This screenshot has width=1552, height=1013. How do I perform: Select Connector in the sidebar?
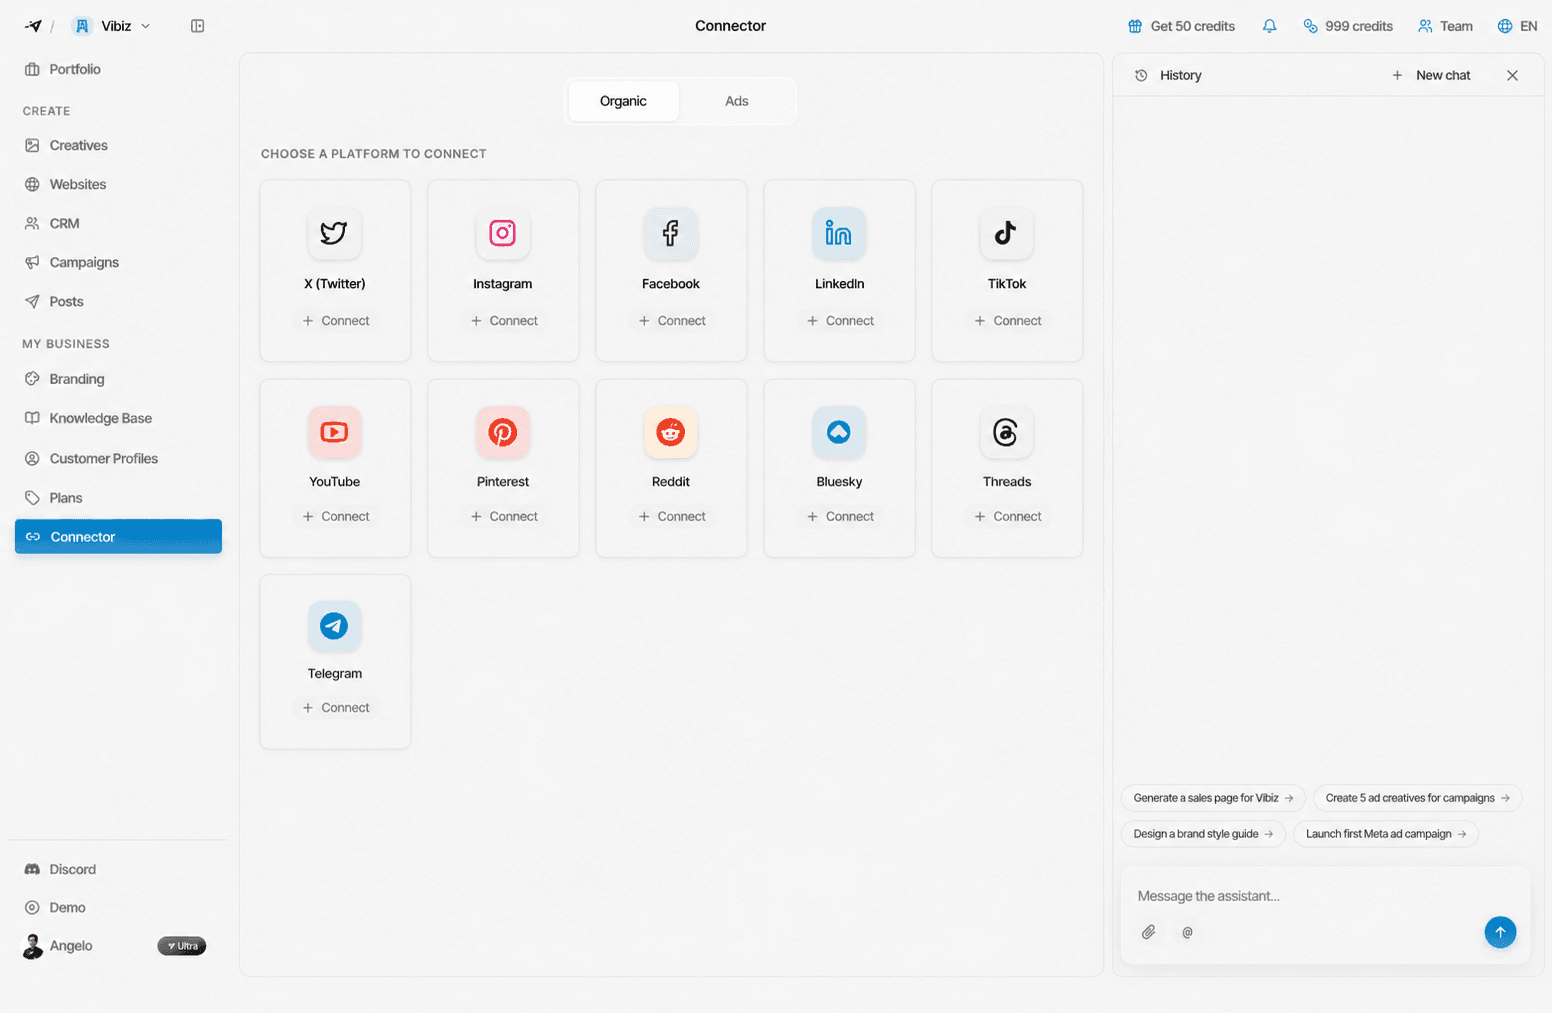click(x=118, y=536)
